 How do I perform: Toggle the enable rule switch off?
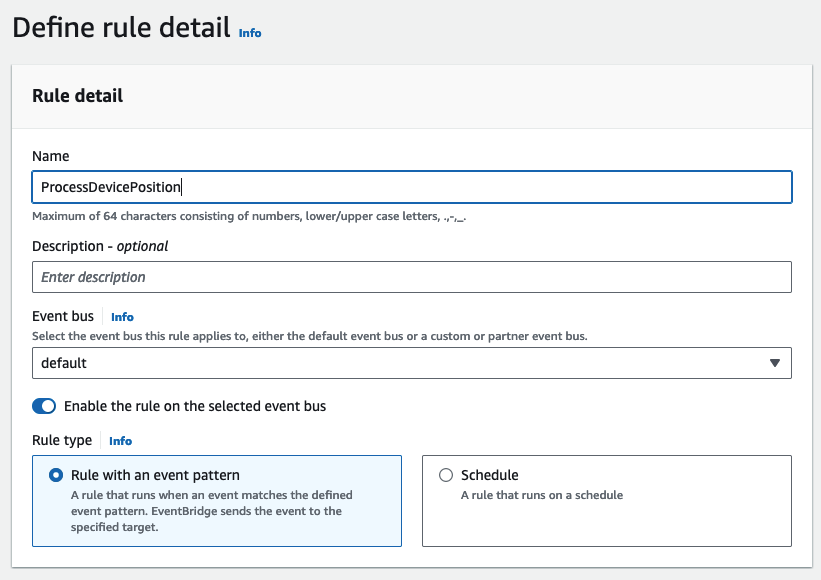45,406
